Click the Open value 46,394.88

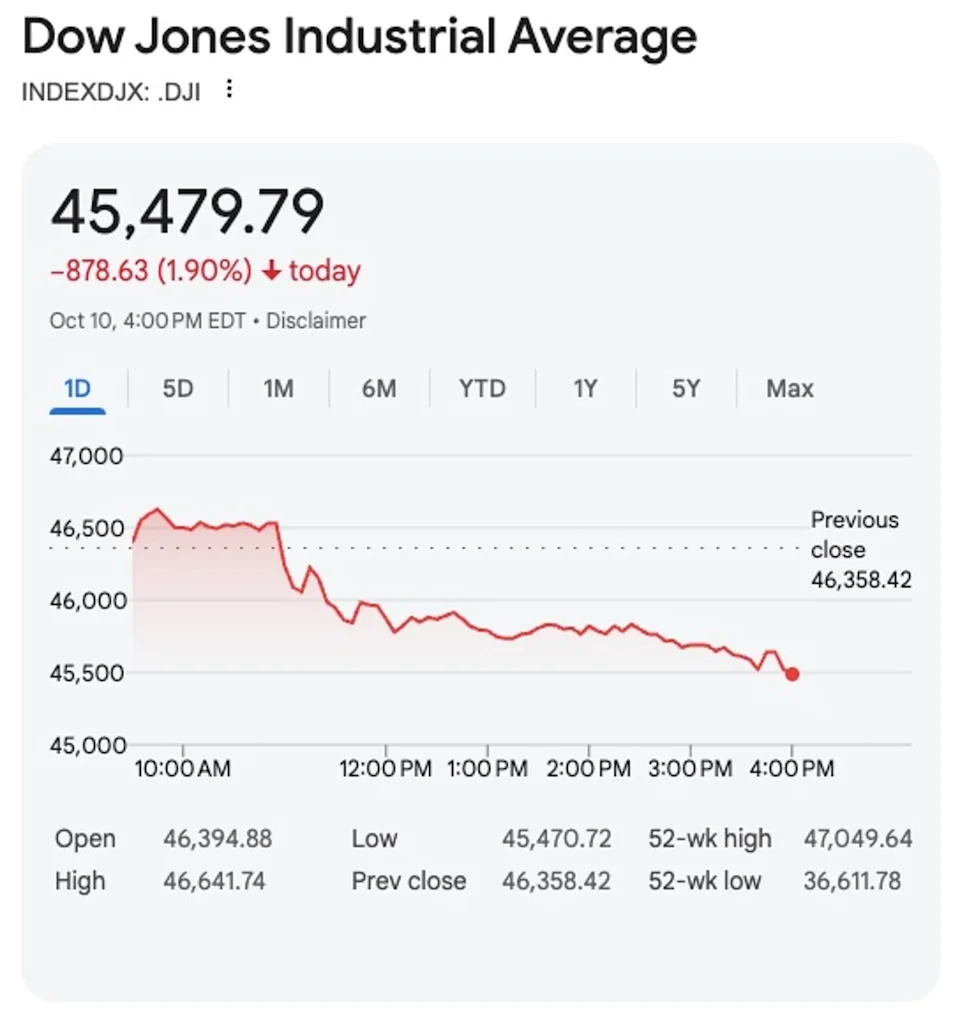[x=217, y=838]
